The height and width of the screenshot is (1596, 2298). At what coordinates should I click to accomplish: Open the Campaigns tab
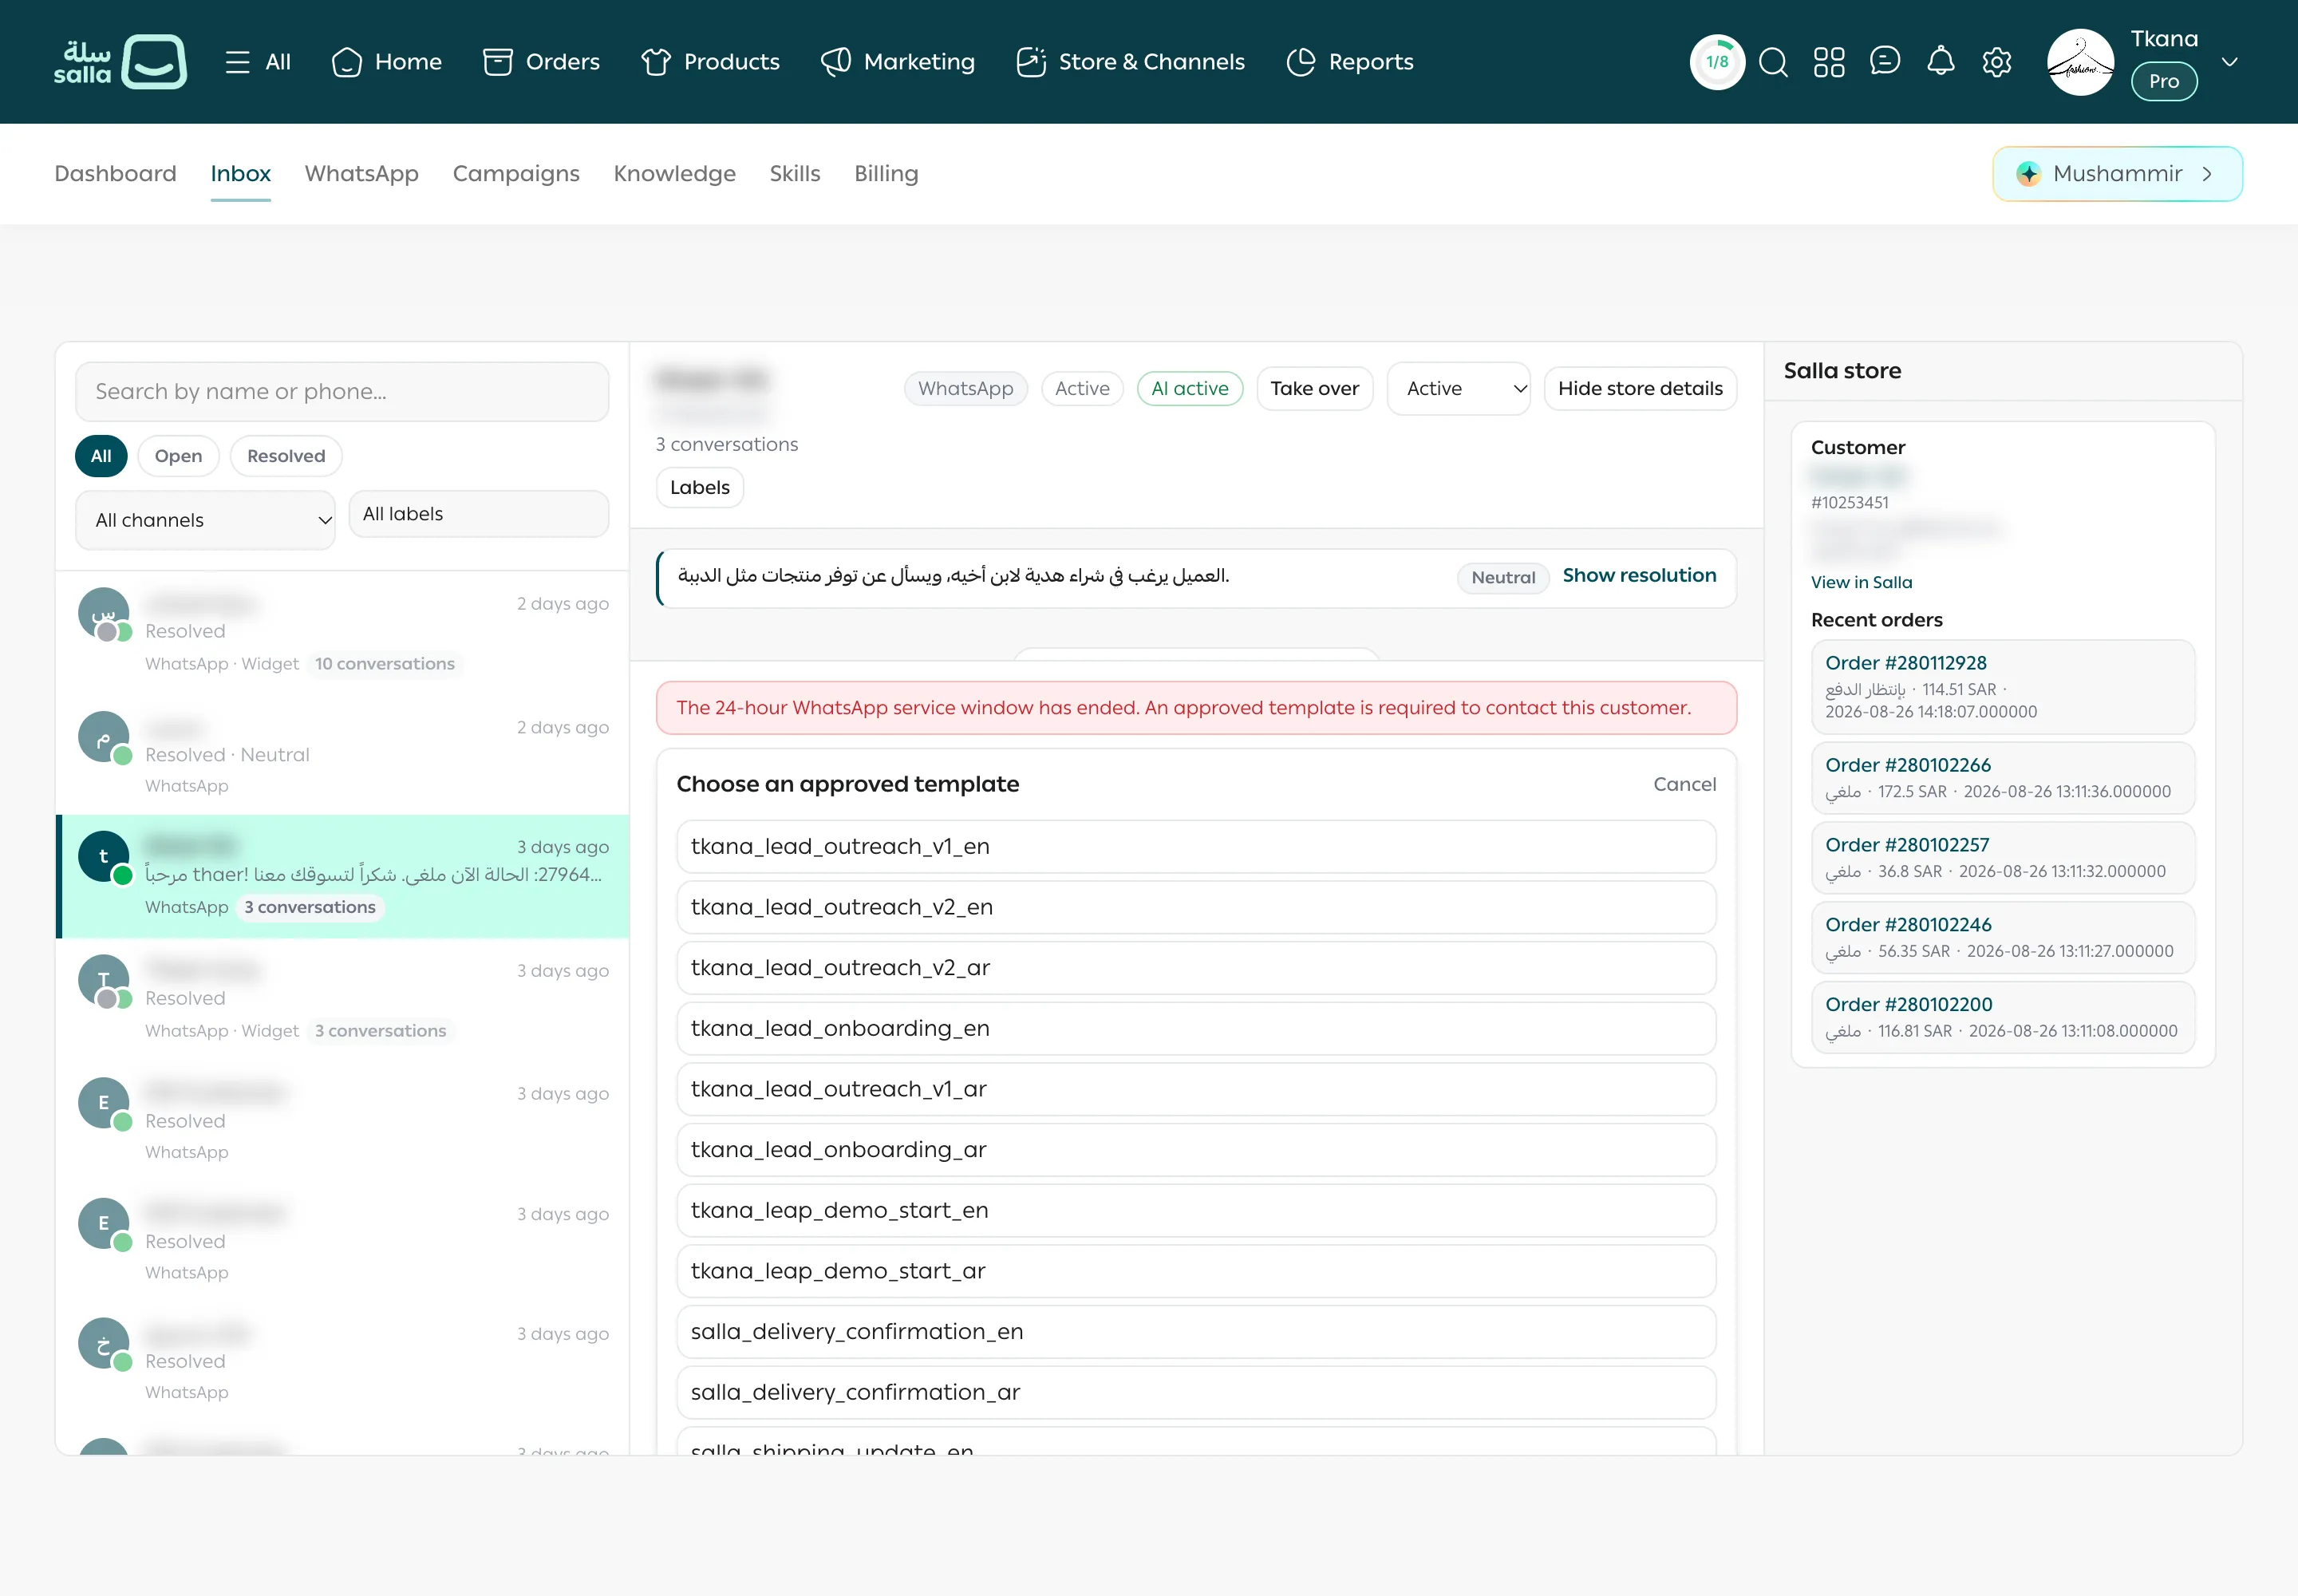516,174
